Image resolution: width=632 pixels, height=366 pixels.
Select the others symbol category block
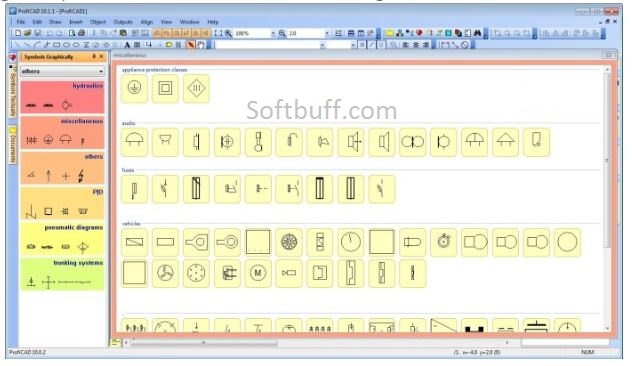tap(62, 168)
